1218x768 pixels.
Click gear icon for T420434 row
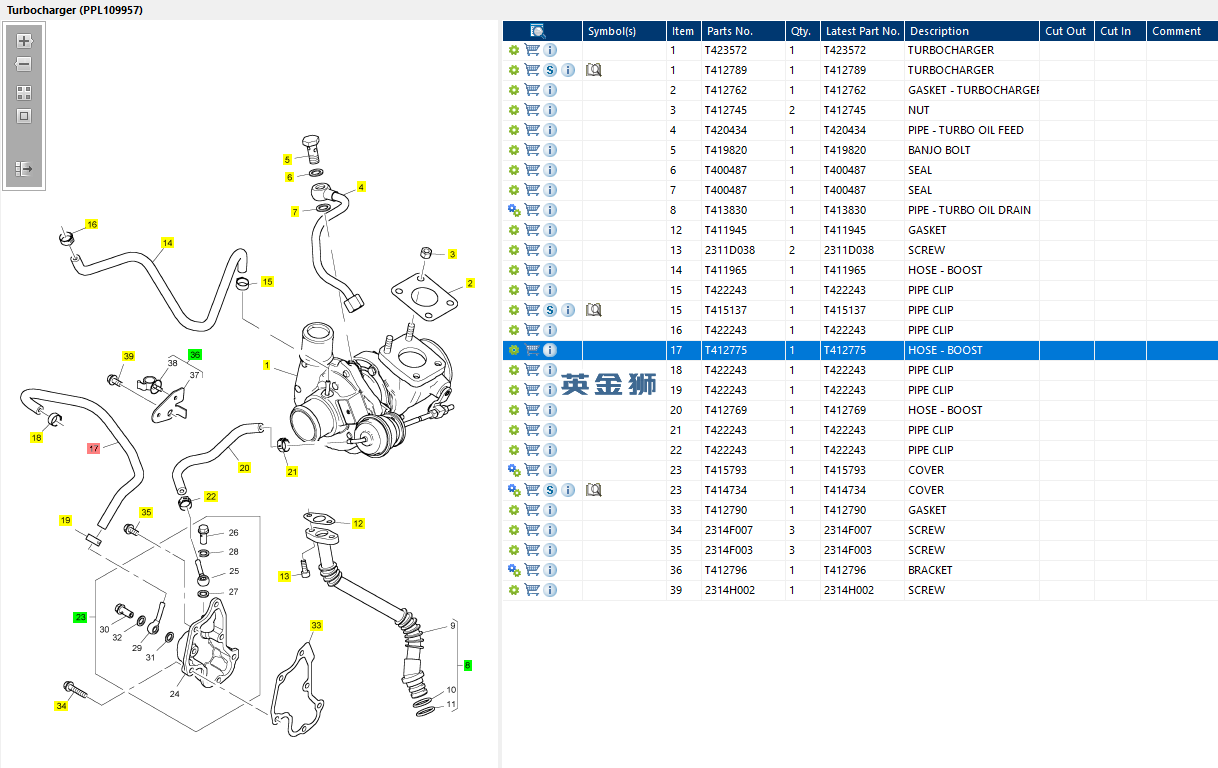pos(514,130)
